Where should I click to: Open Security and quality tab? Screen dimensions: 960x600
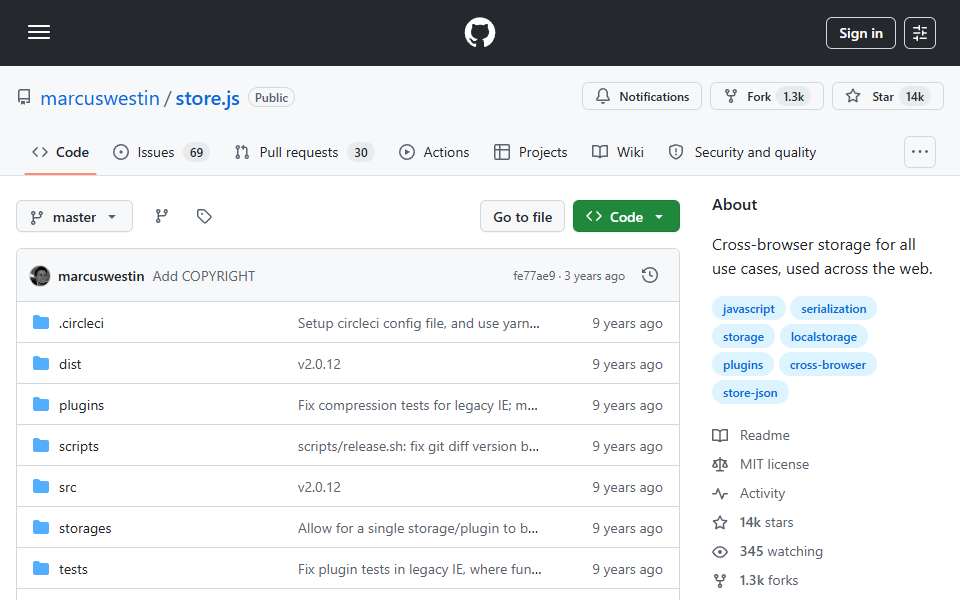point(743,152)
